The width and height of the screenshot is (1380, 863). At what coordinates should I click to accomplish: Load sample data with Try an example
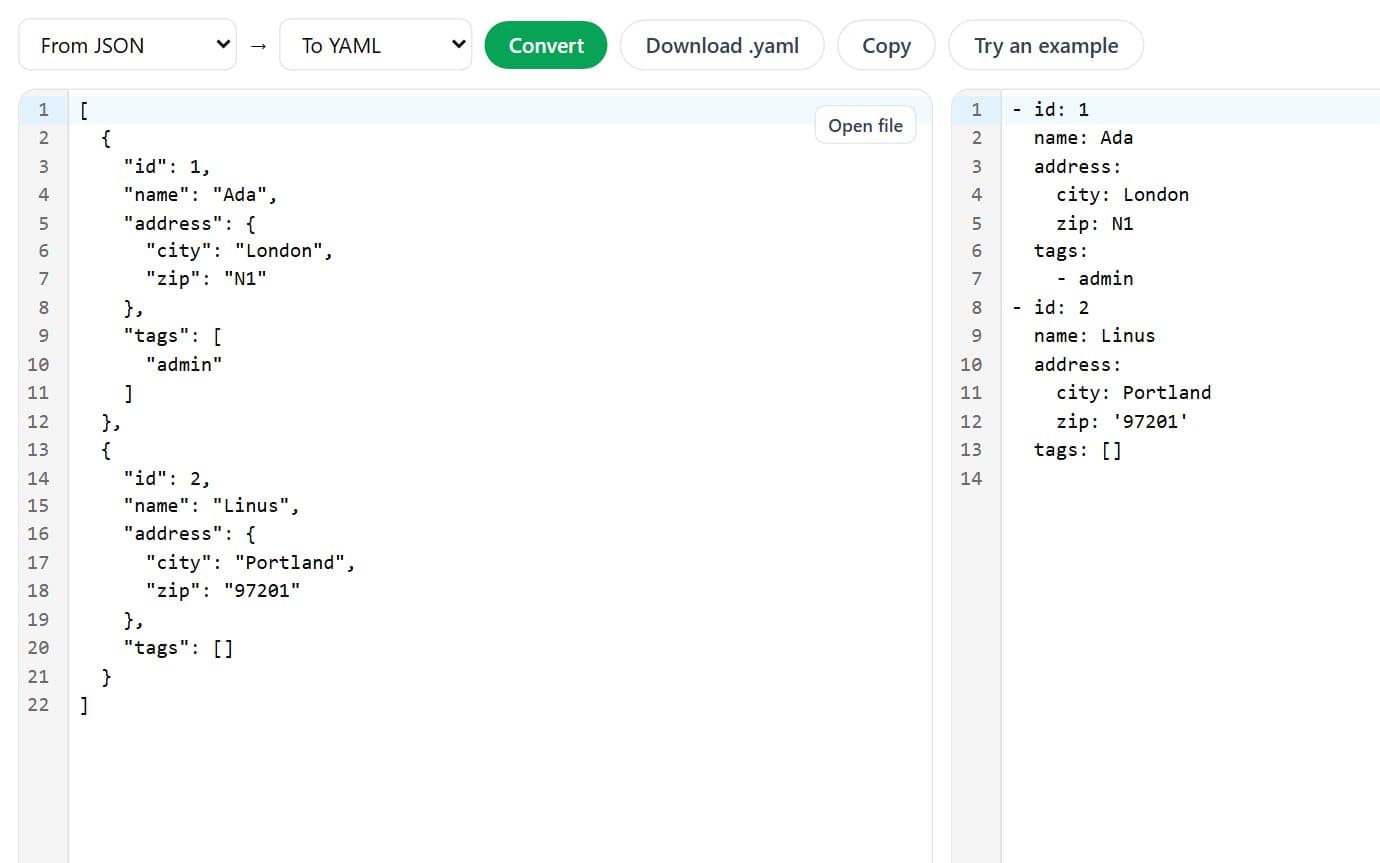(x=1046, y=45)
